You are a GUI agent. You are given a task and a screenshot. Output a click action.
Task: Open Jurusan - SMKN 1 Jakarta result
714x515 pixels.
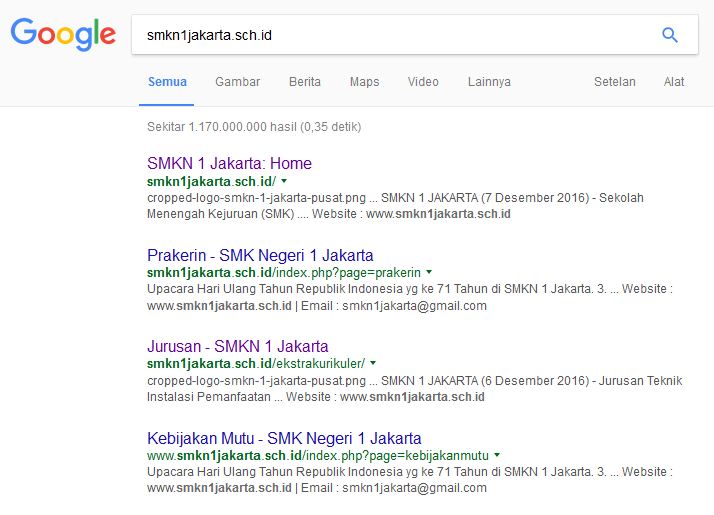pyautogui.click(x=237, y=346)
